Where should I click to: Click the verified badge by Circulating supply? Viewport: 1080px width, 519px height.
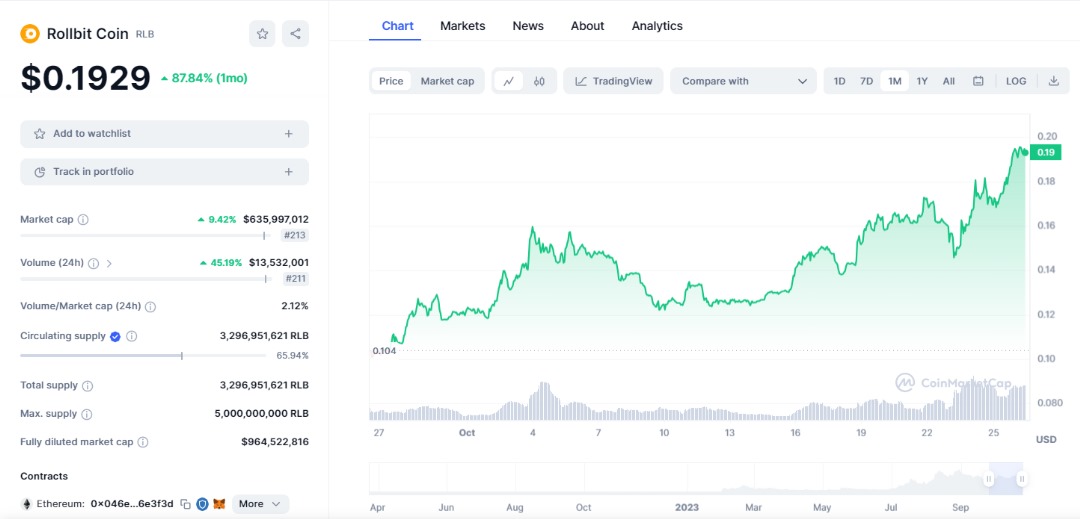(x=115, y=337)
